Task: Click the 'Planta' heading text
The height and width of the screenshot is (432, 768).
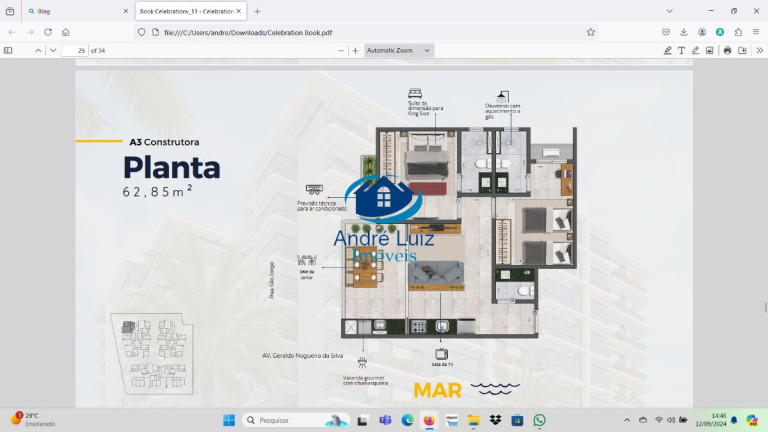Action: pos(172,168)
